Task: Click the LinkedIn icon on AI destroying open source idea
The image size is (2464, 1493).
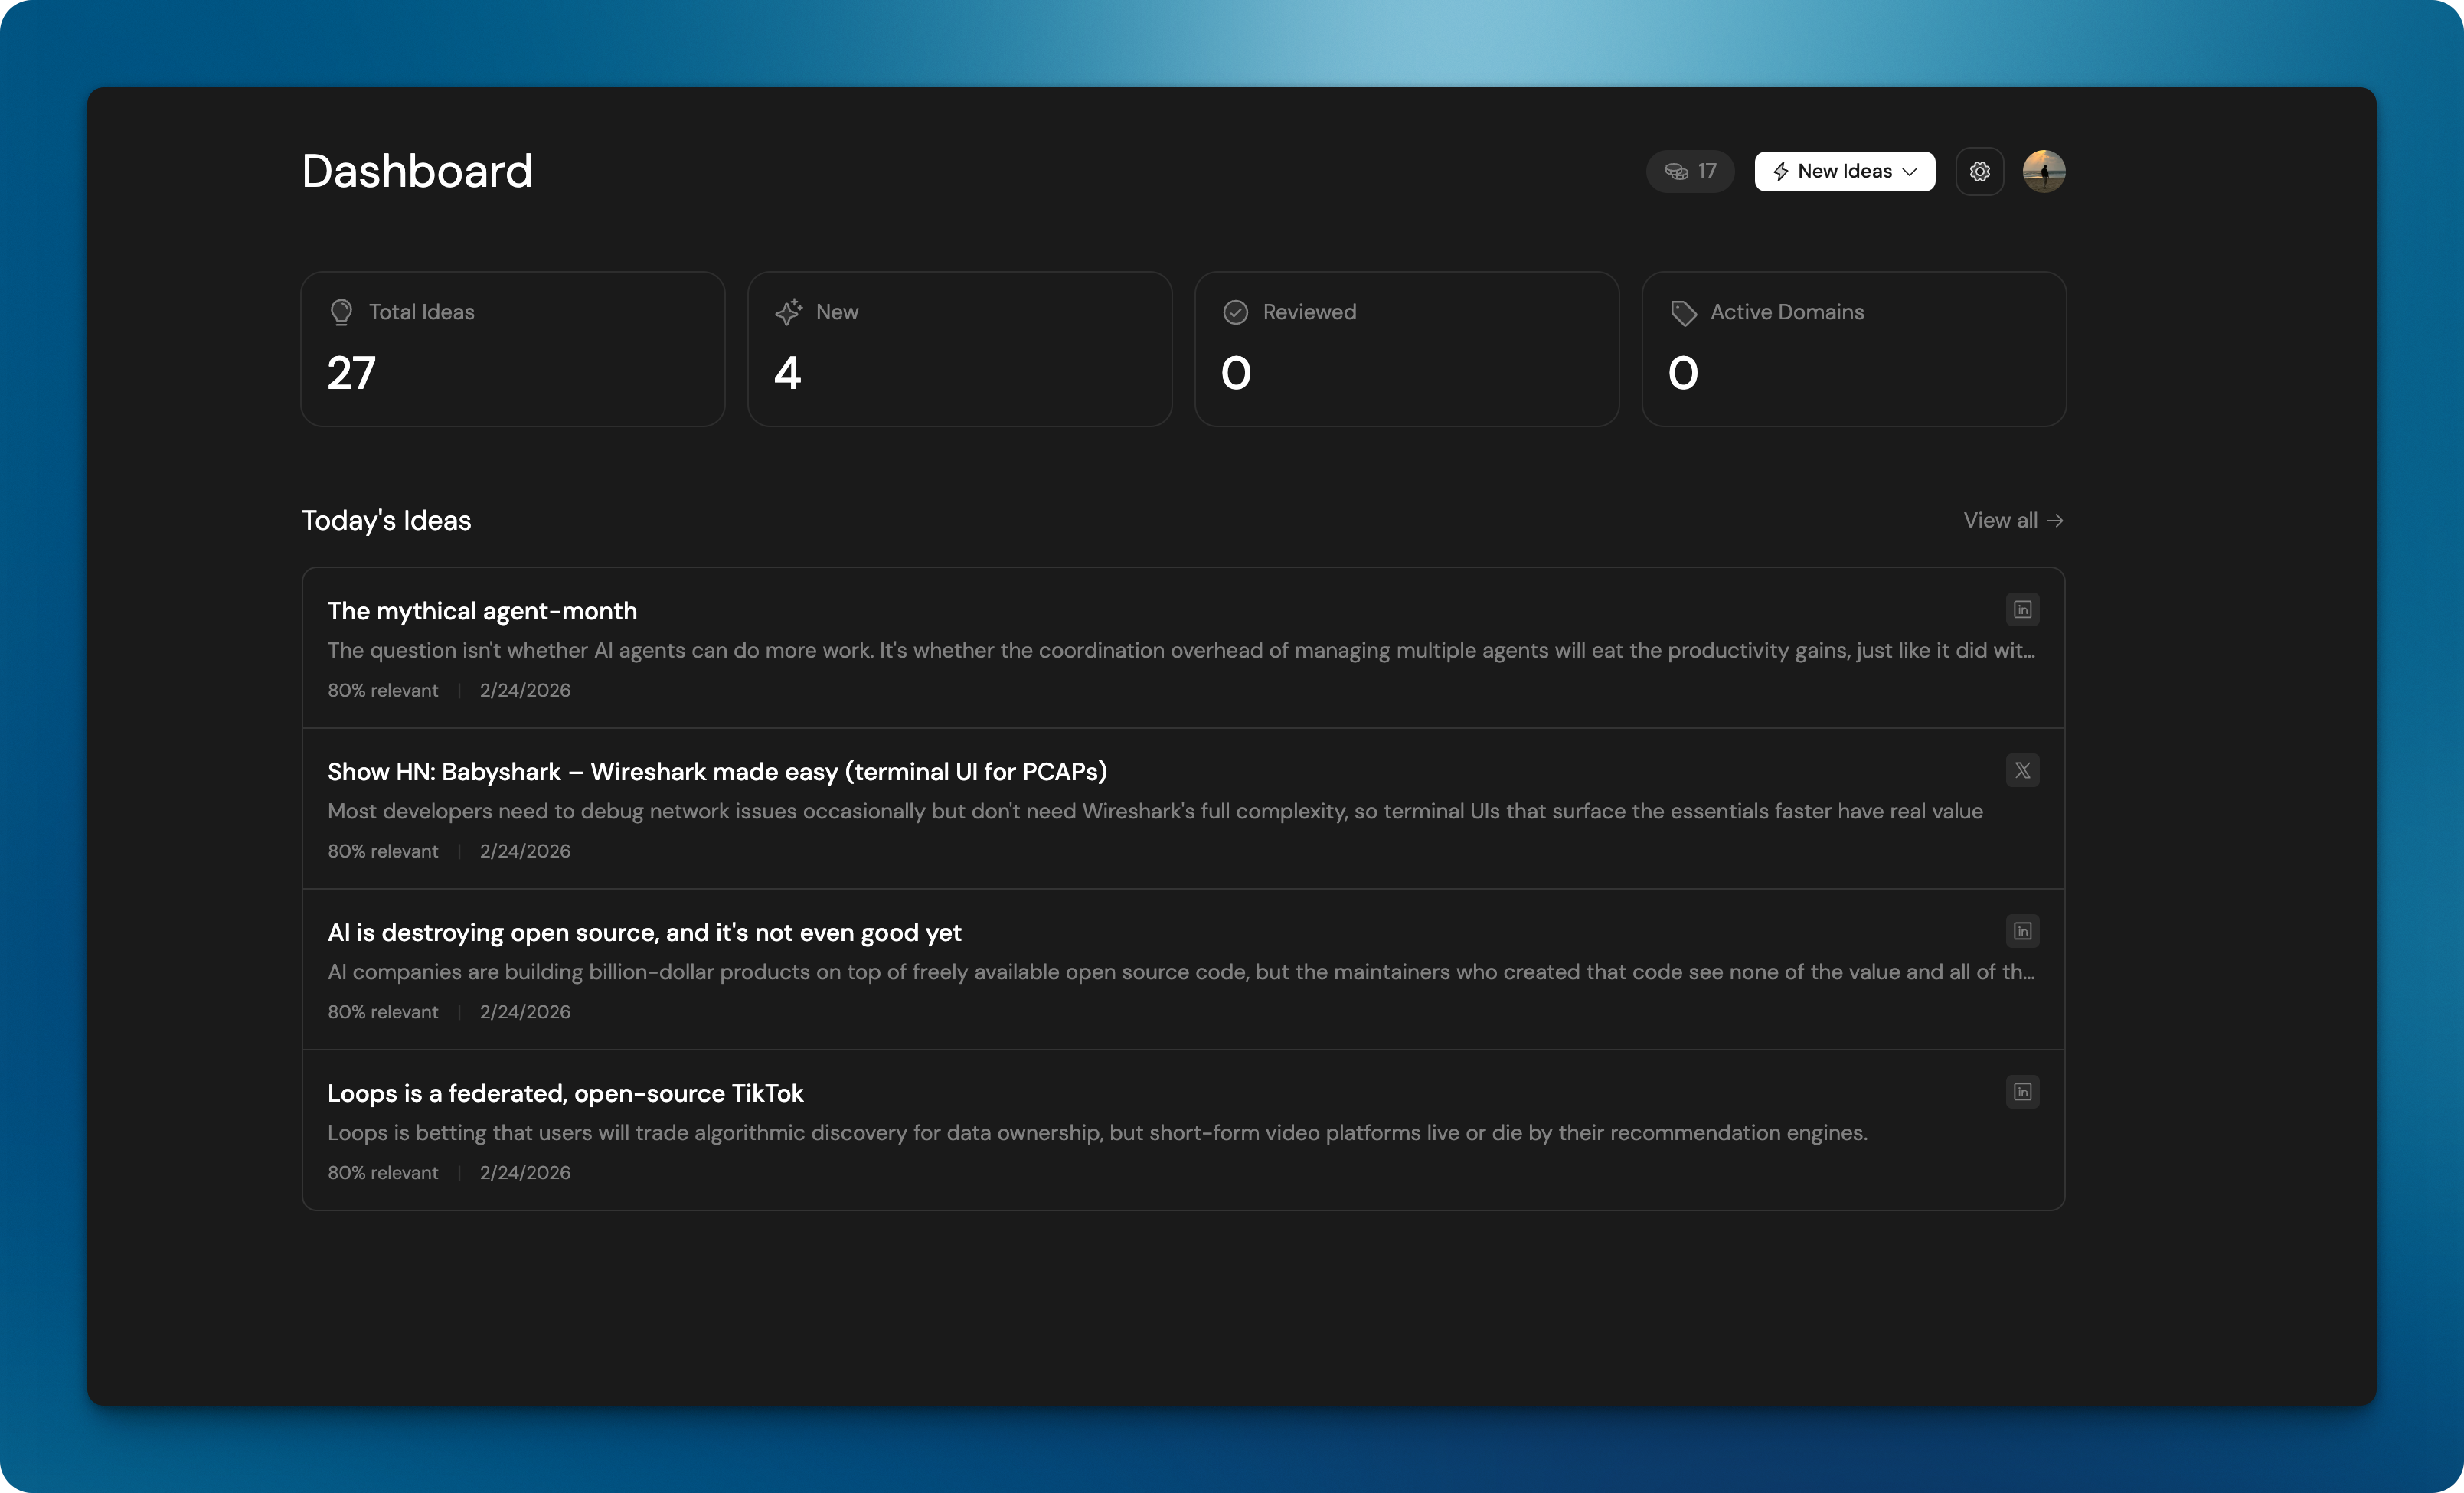Action: pos(2022,931)
